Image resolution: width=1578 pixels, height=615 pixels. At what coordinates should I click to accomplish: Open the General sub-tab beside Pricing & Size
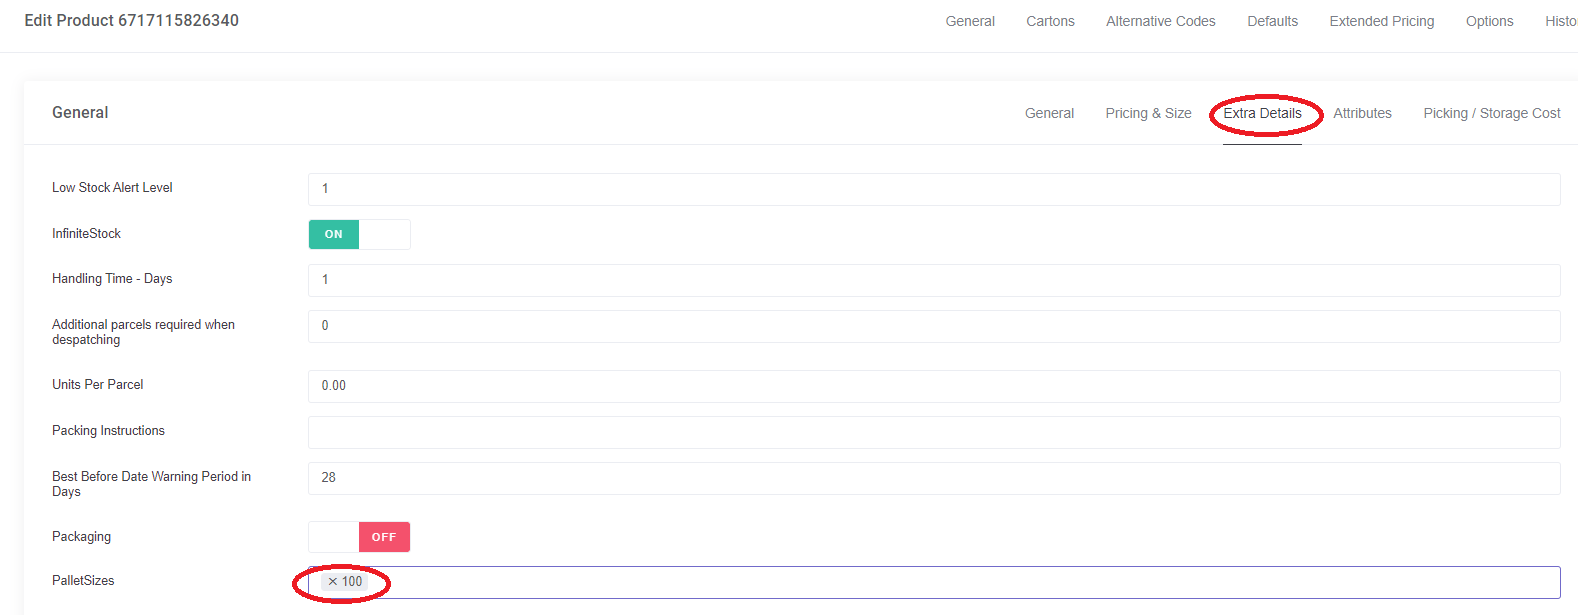(1049, 113)
